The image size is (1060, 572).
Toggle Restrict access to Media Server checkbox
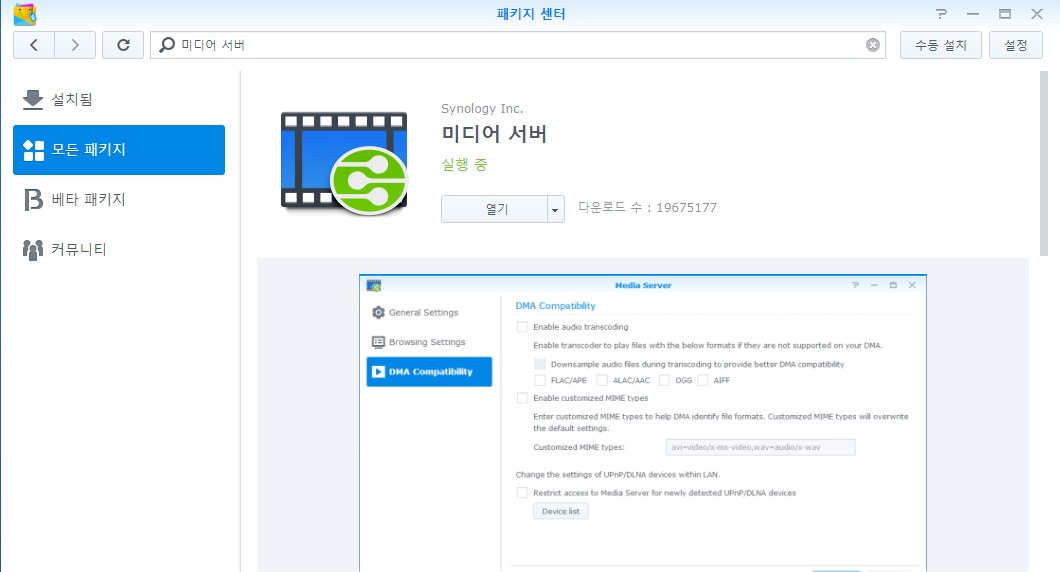[522, 493]
